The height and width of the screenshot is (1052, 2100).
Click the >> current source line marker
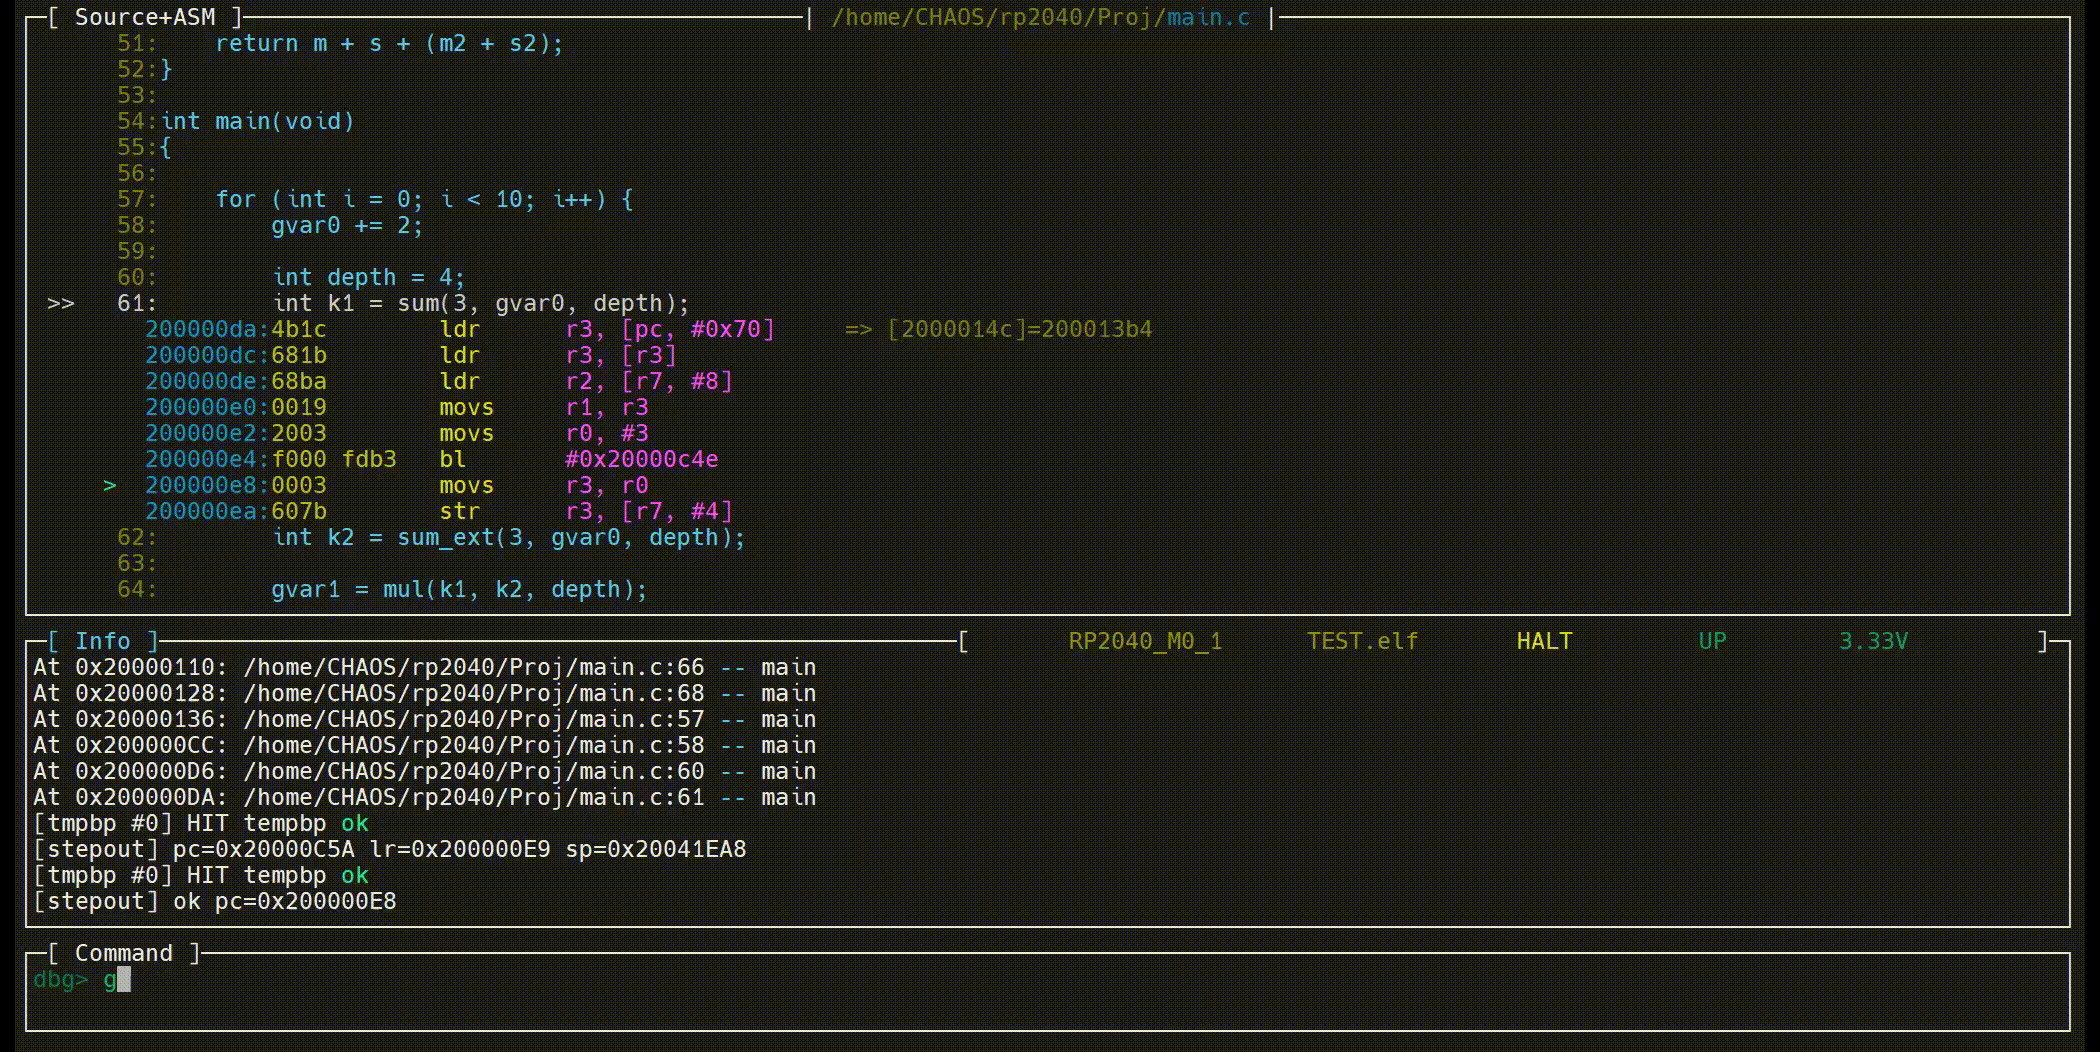[x=60, y=303]
